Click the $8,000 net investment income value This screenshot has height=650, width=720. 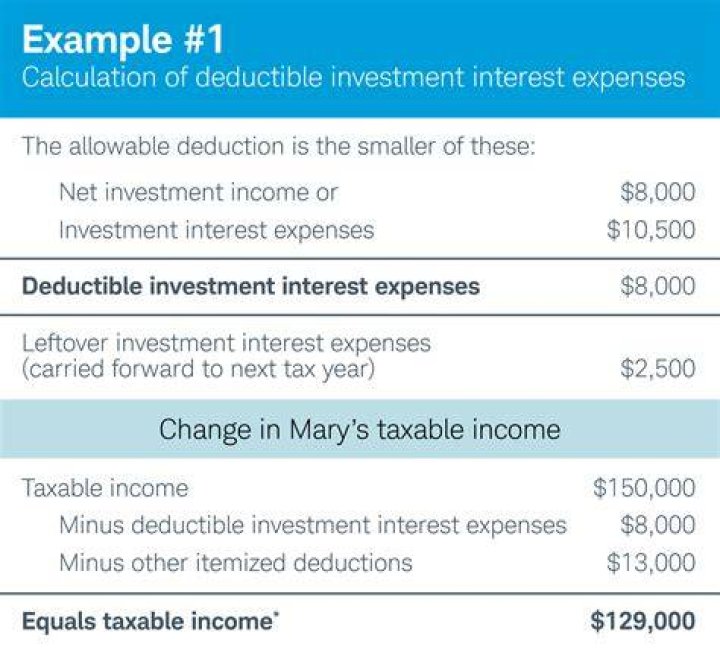658,192
